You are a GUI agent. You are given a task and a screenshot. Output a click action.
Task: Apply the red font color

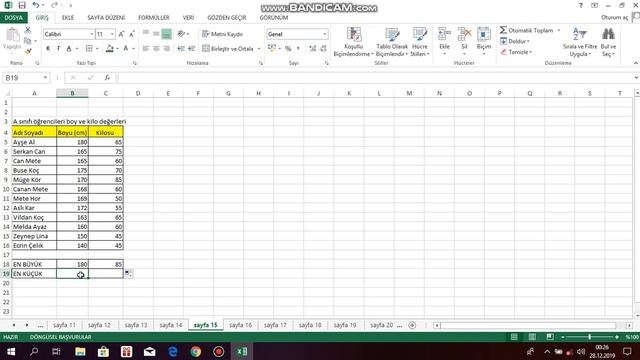tap(126, 49)
